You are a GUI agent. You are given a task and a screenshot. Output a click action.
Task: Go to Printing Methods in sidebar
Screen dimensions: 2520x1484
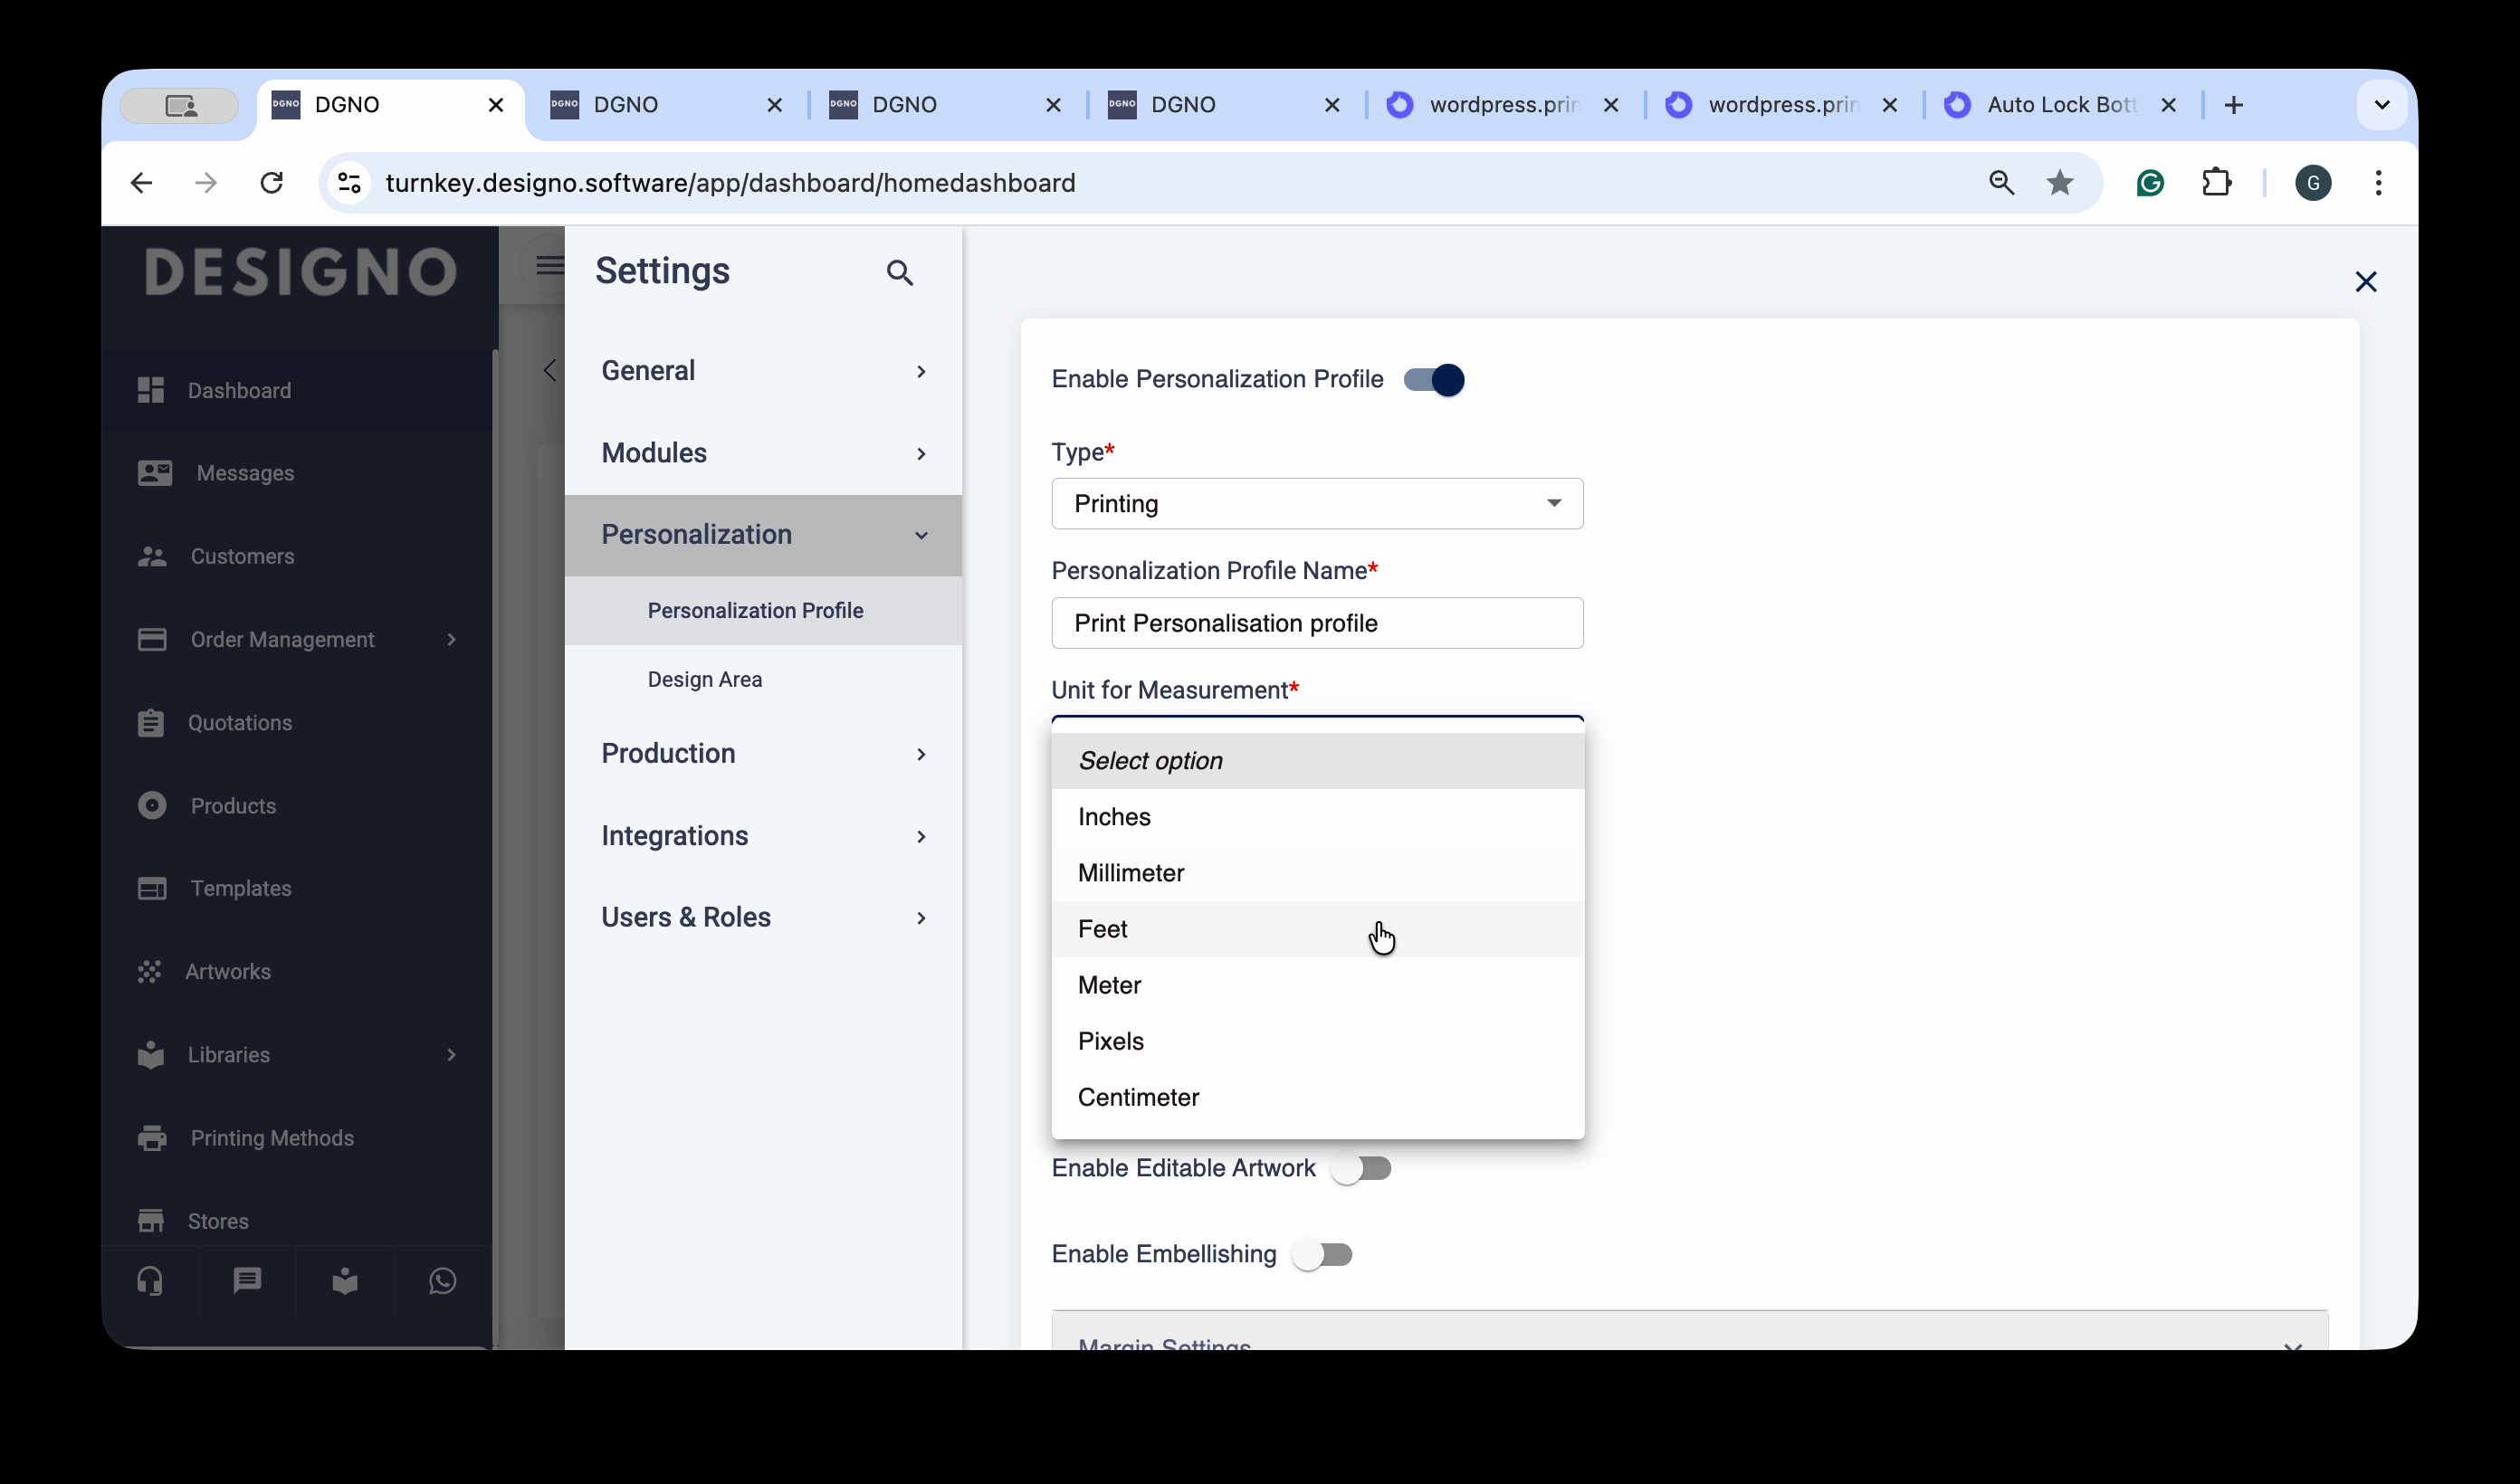click(x=272, y=1138)
